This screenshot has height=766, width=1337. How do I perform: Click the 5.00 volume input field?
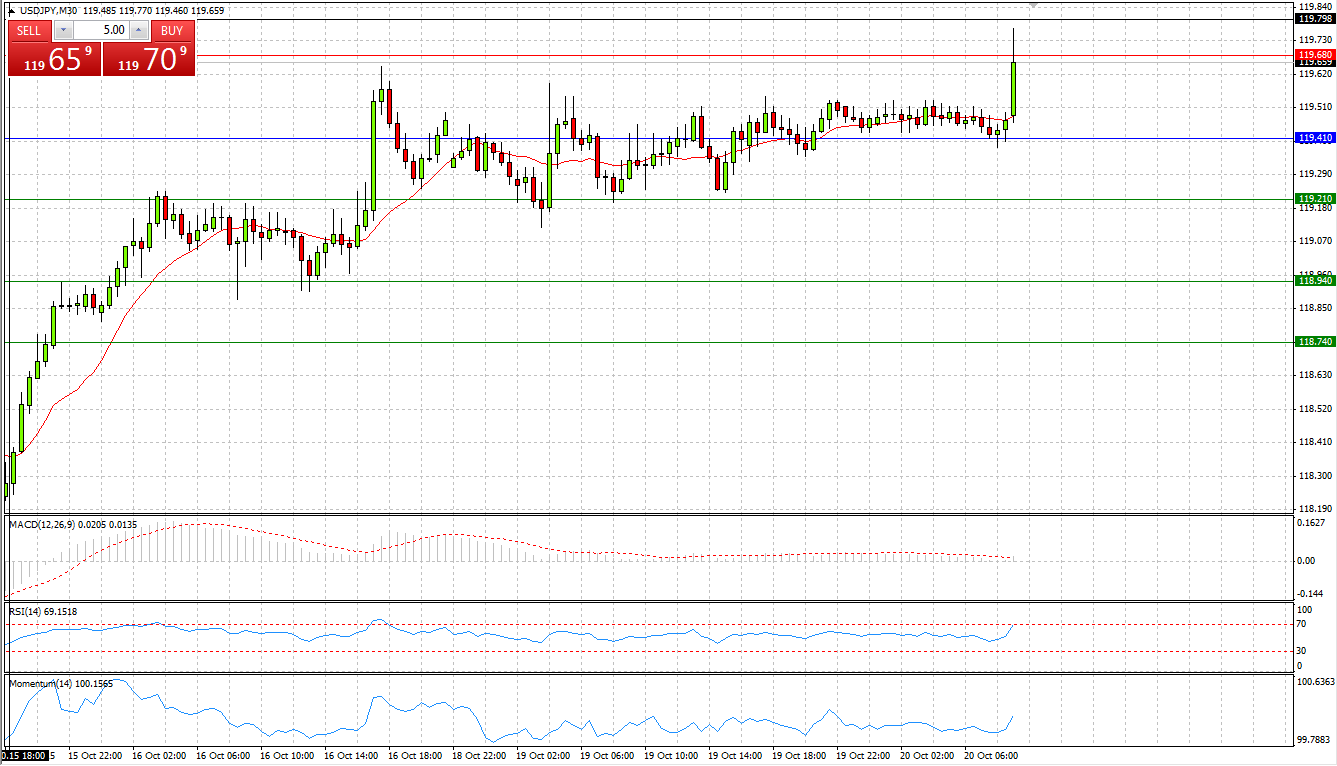[101, 30]
